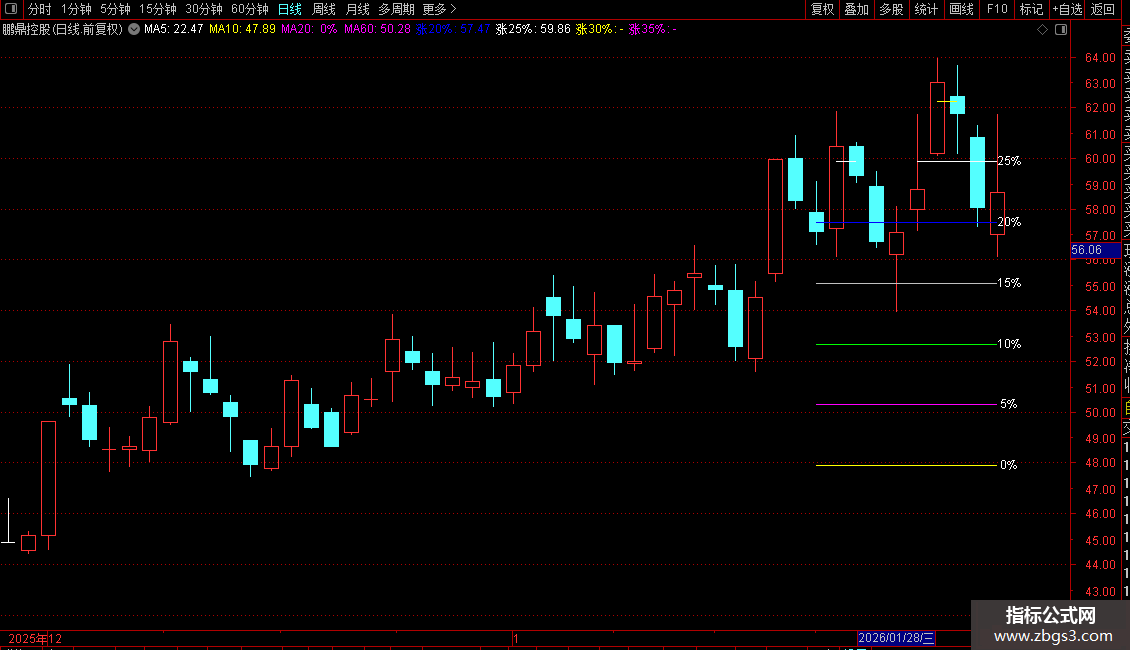Screen dimensions: 1130x650
Task: Click the 涨35% indicator label
Action: click(652, 30)
